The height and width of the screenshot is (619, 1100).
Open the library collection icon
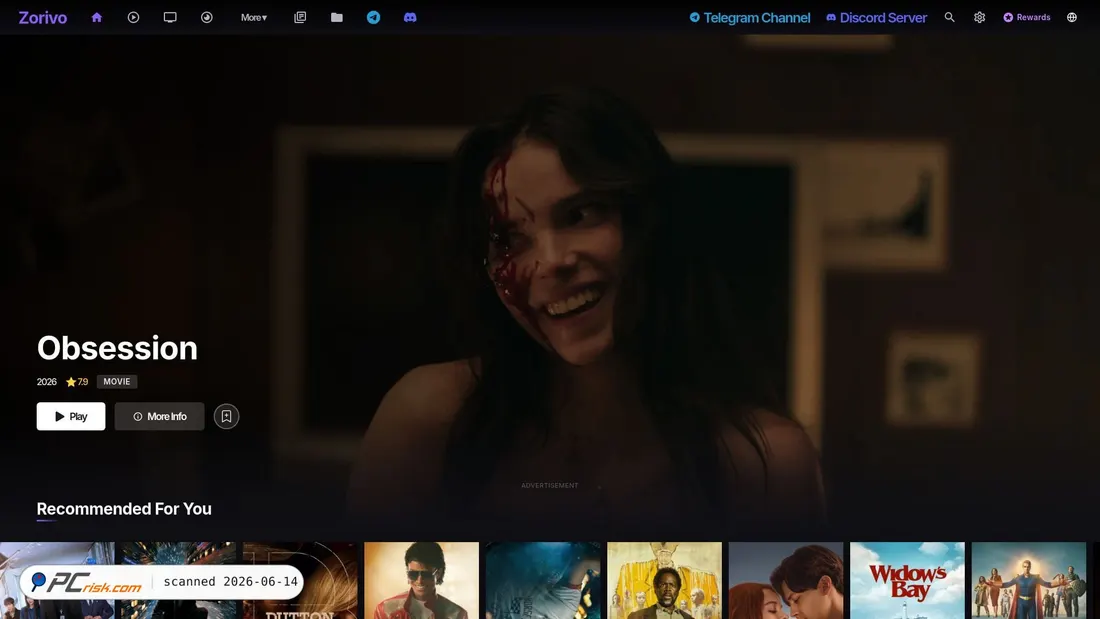pos(300,18)
